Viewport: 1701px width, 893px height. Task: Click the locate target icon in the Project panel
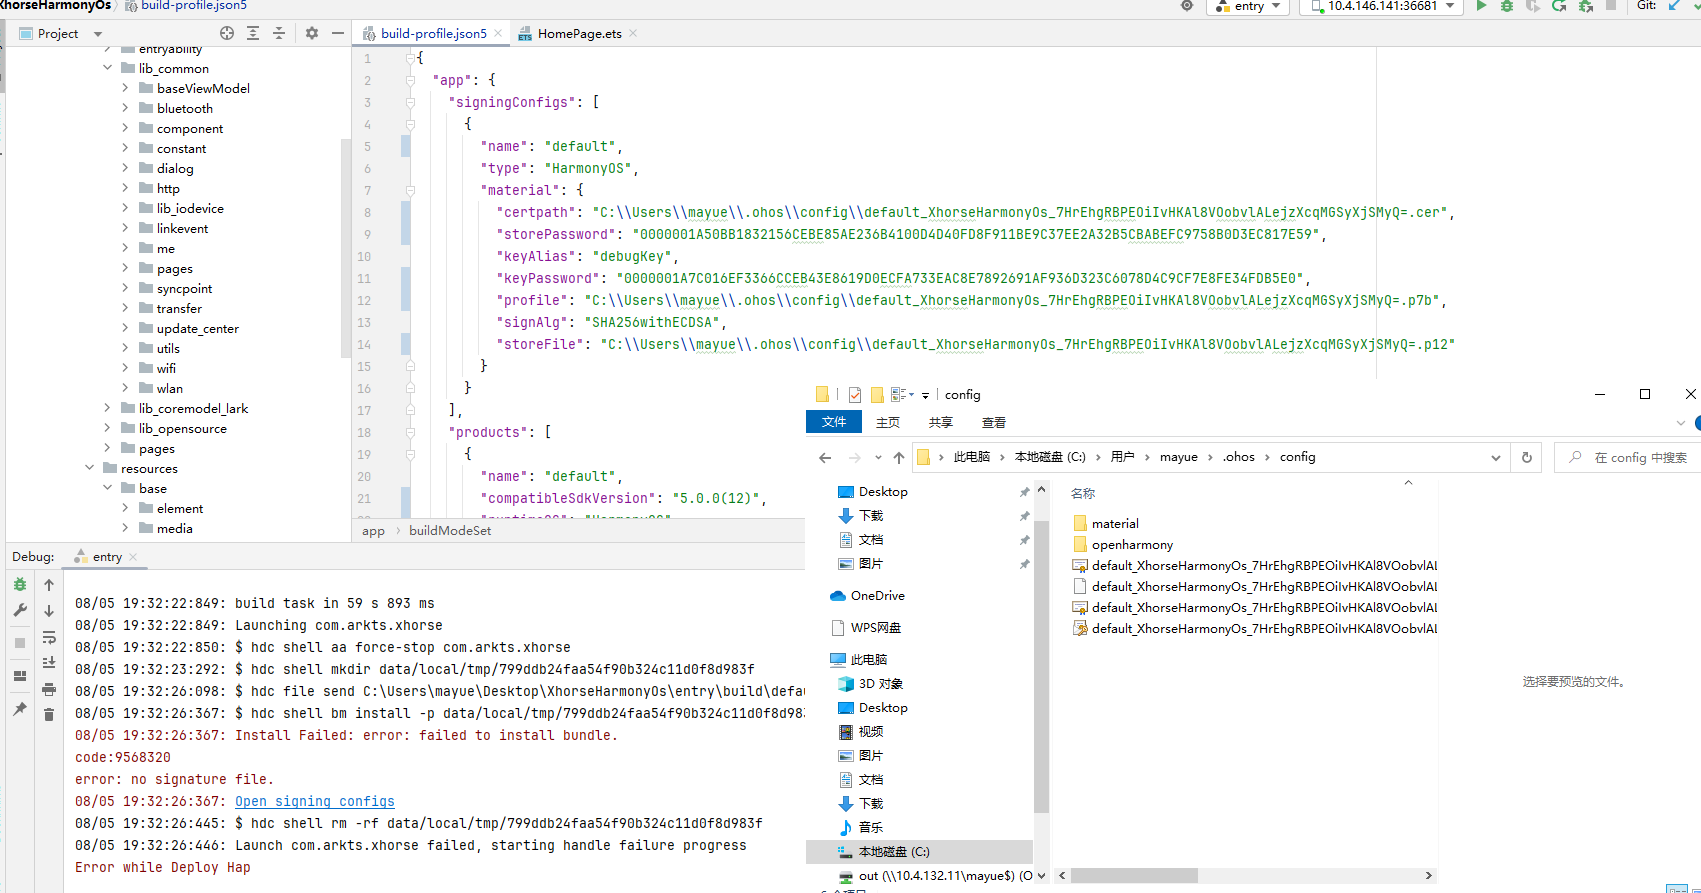click(x=227, y=33)
